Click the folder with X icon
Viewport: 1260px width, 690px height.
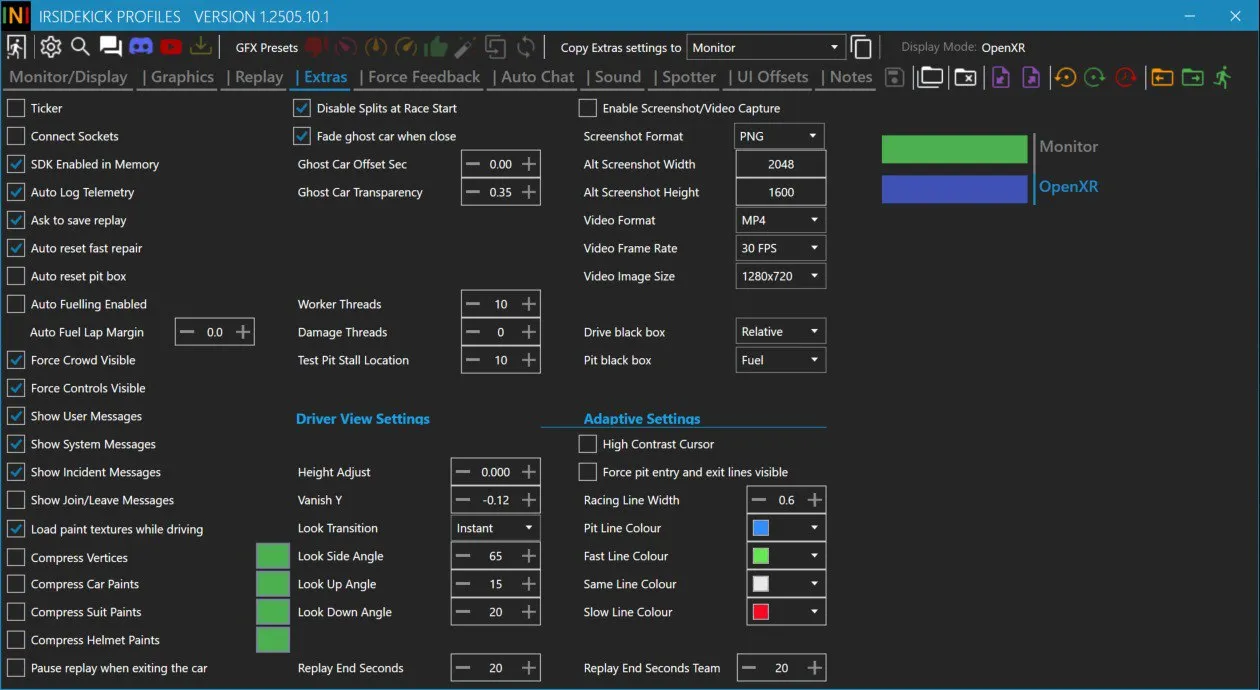pyautogui.click(x=965, y=77)
